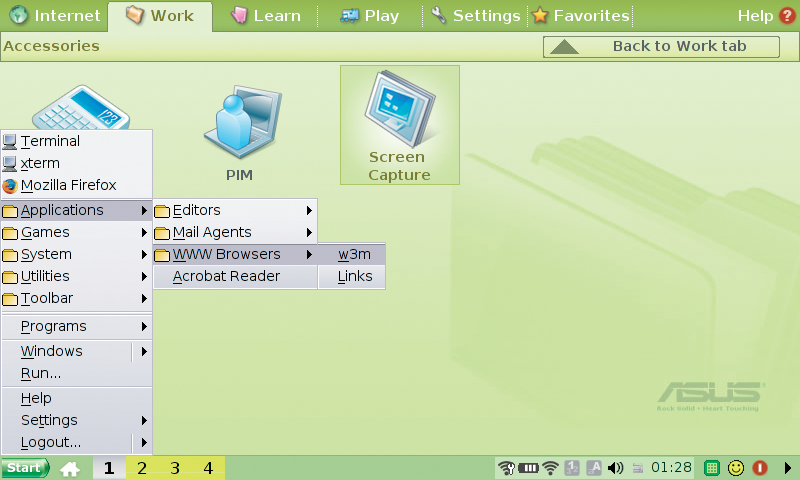800x480 pixels.
Task: Switch to the Play tab
Action: tap(370, 16)
